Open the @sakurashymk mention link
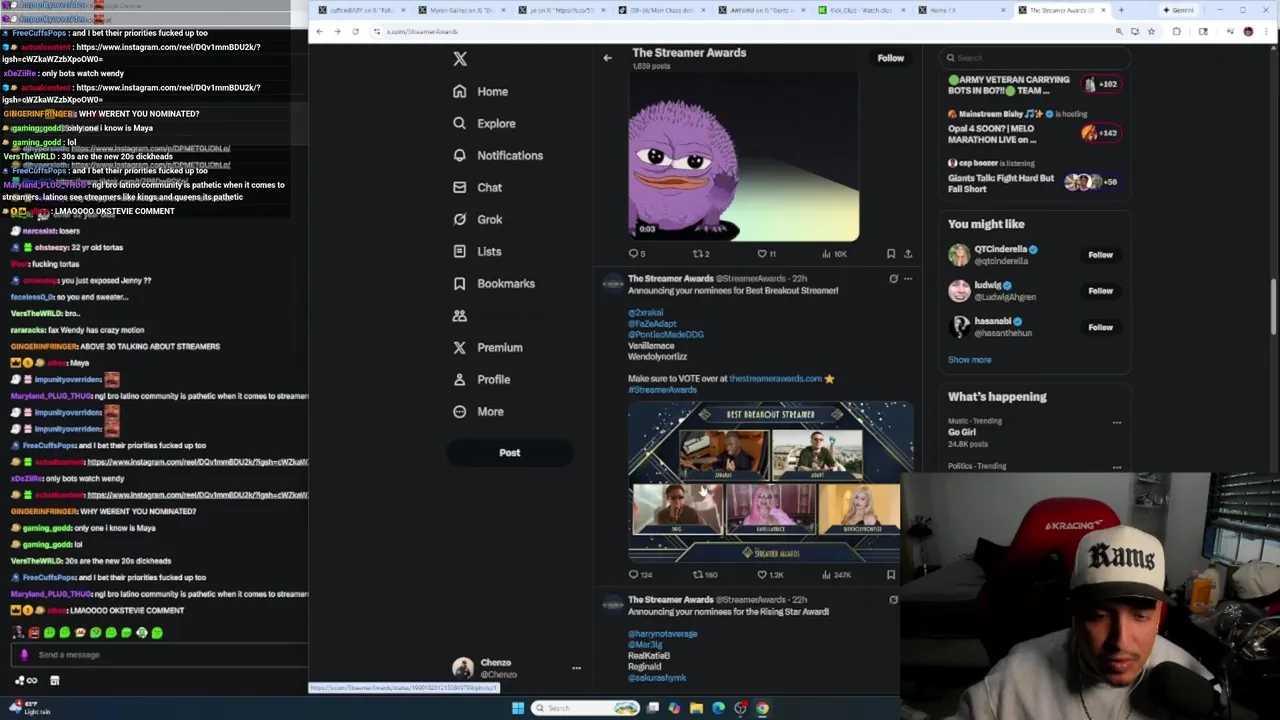 657,678
